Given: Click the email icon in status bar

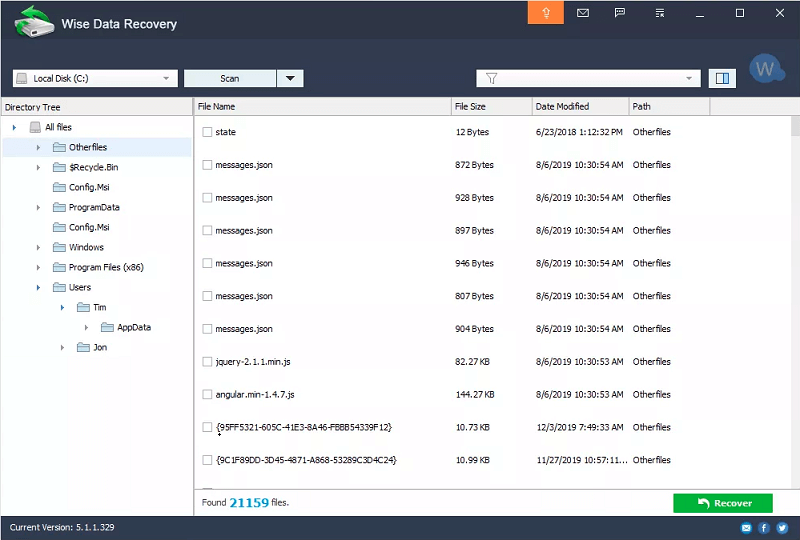Looking at the screenshot, I should point(746,528).
